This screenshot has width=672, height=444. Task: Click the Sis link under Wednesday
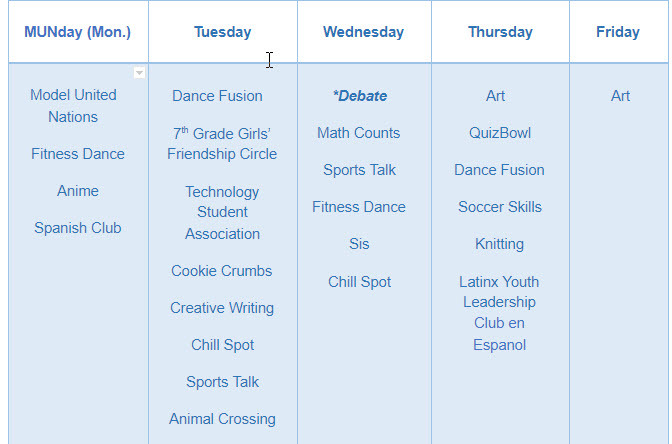tap(359, 244)
